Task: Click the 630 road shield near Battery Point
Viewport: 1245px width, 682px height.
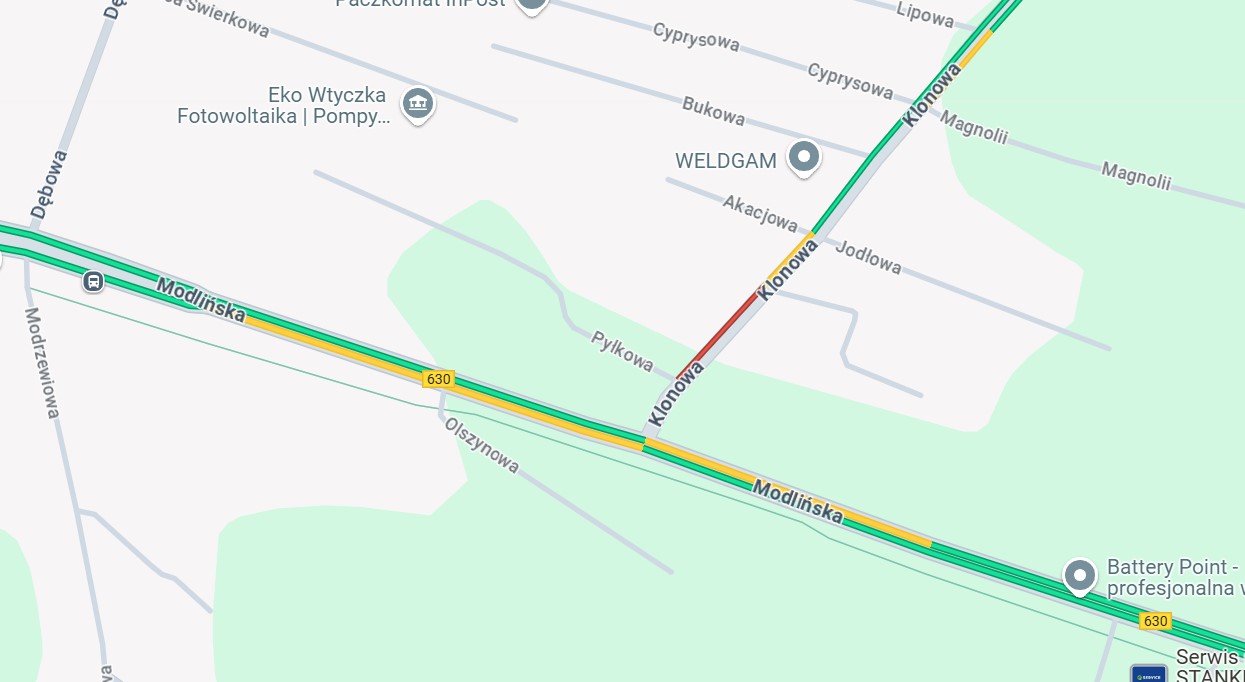Action: 1155,621
